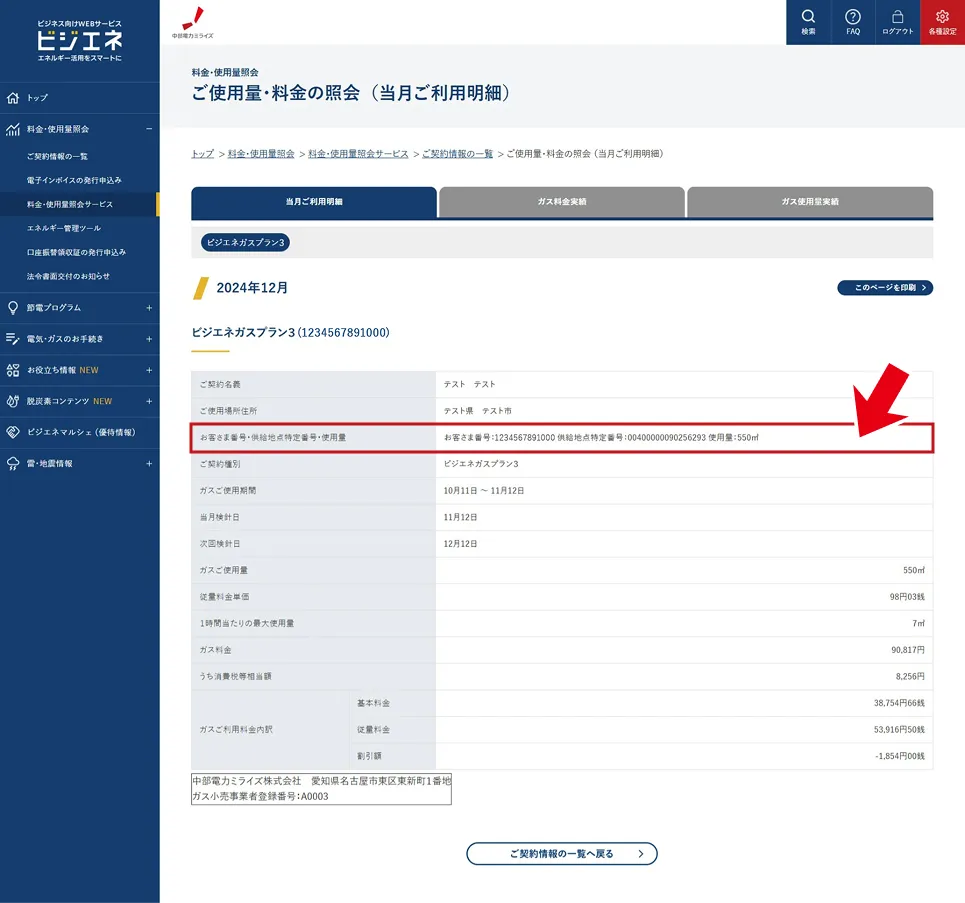Follow 料金・使用量照会サービス breadcrumb link
The image size is (965, 903).
tap(358, 154)
